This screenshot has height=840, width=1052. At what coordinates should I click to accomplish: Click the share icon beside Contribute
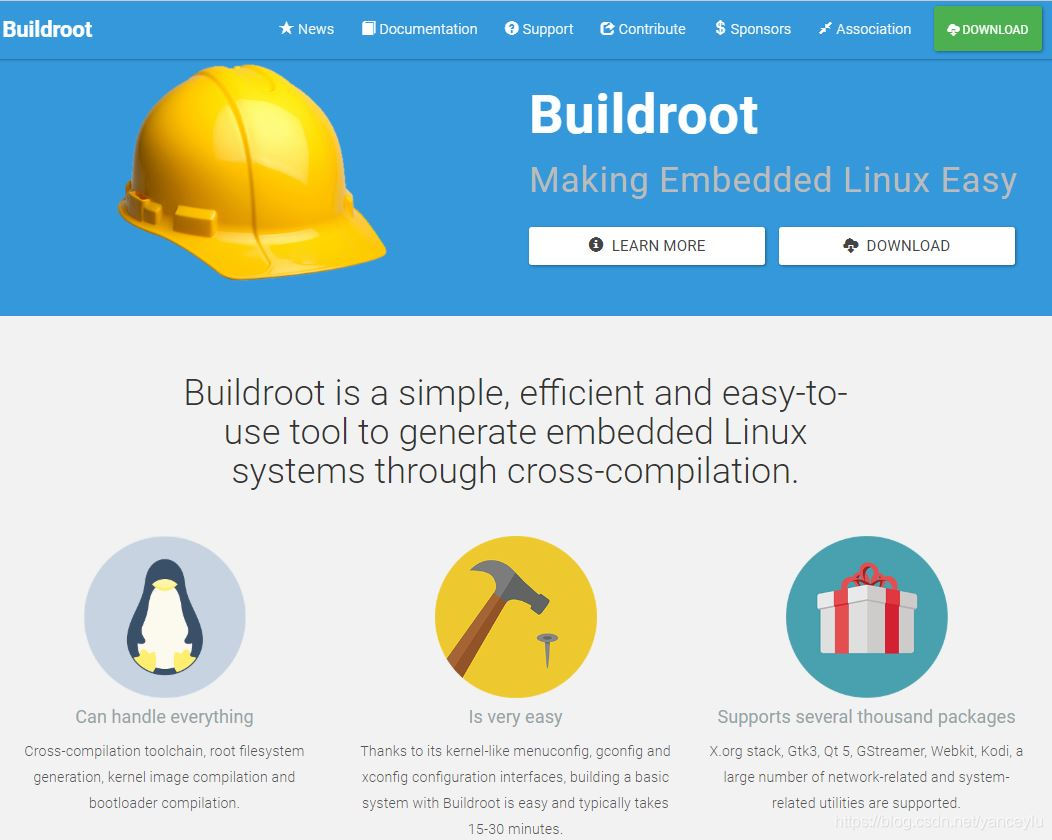(607, 28)
